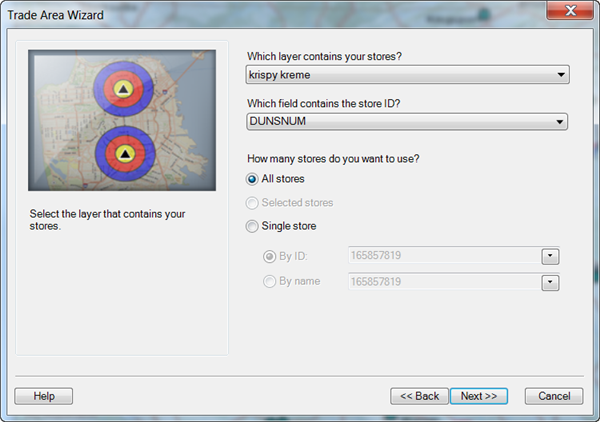Pick the By name radio option
Viewport: 600px width, 422px height.
click(x=269, y=282)
